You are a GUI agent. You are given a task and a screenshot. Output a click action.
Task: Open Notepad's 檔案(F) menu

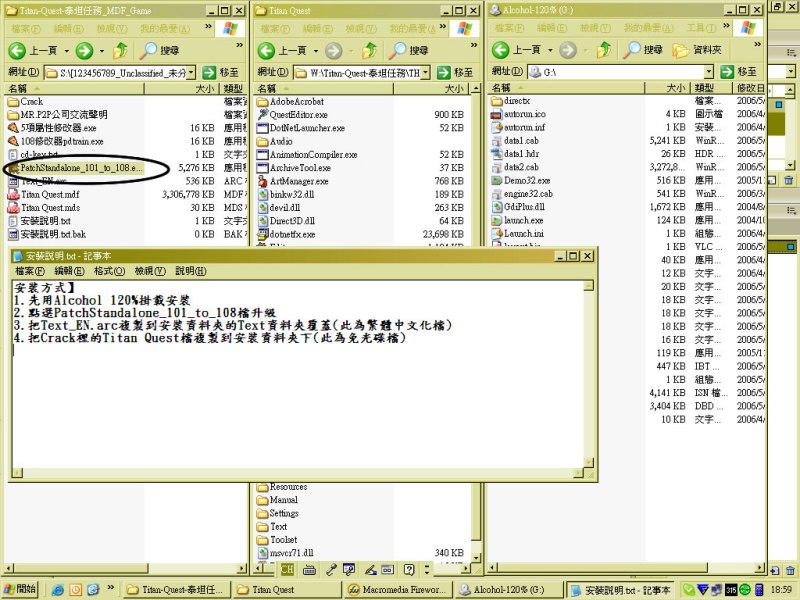click(x=30, y=271)
